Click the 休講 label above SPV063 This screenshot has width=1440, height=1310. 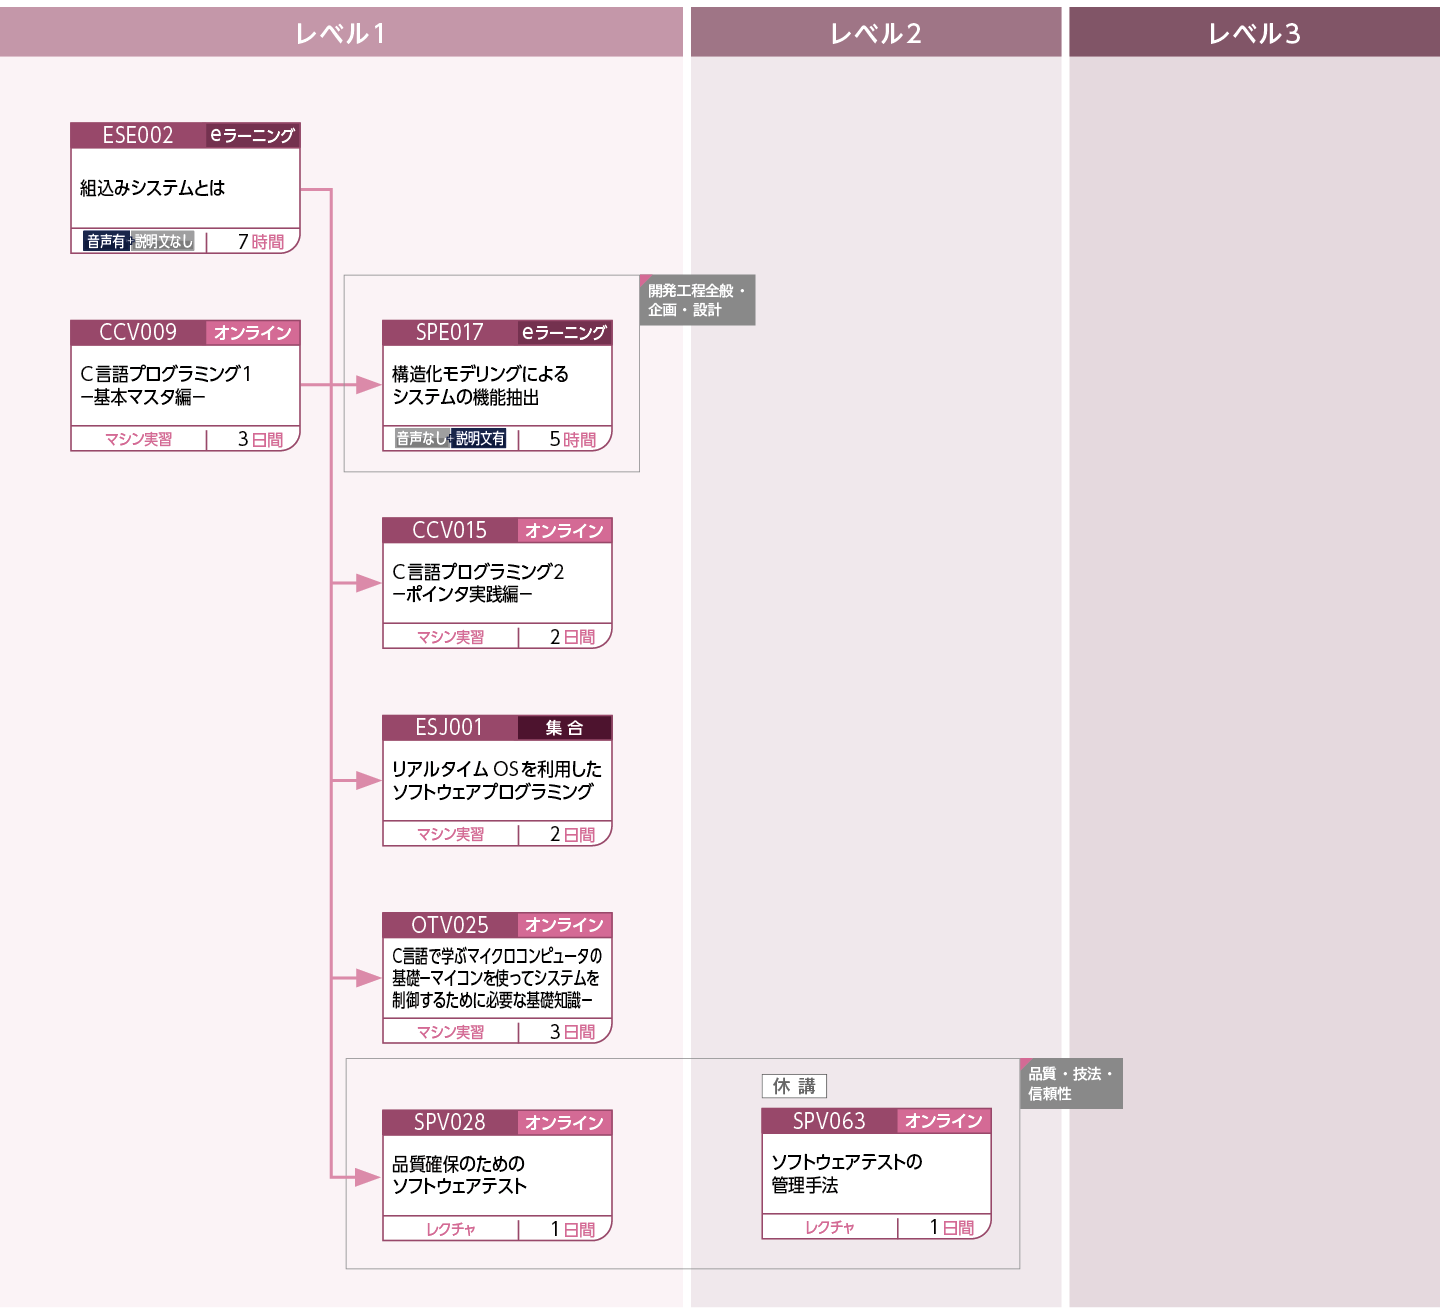pyautogui.click(x=794, y=1086)
